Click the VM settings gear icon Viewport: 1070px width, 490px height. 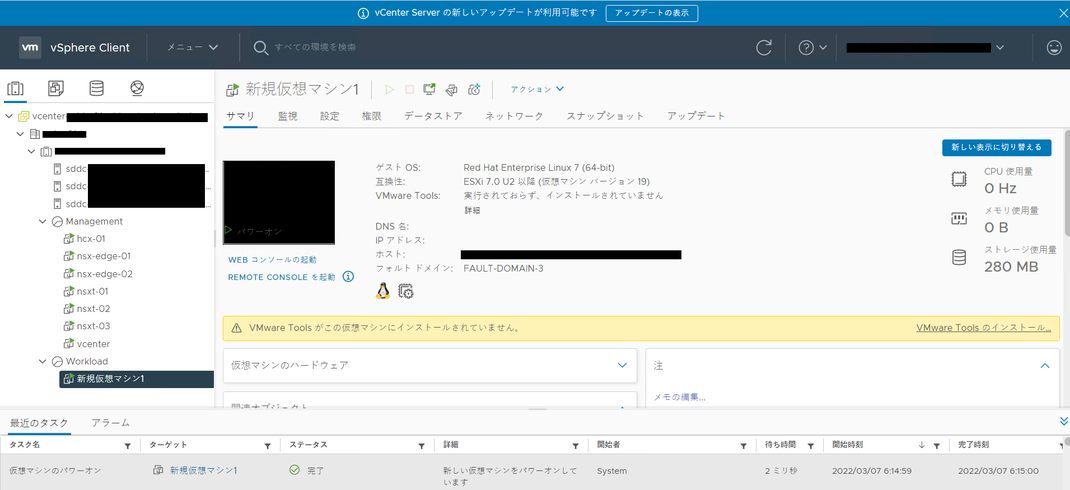point(406,291)
